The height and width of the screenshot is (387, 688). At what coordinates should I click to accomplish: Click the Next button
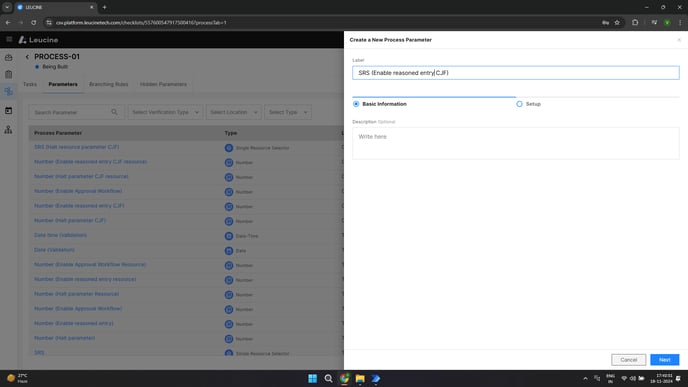pyautogui.click(x=664, y=360)
